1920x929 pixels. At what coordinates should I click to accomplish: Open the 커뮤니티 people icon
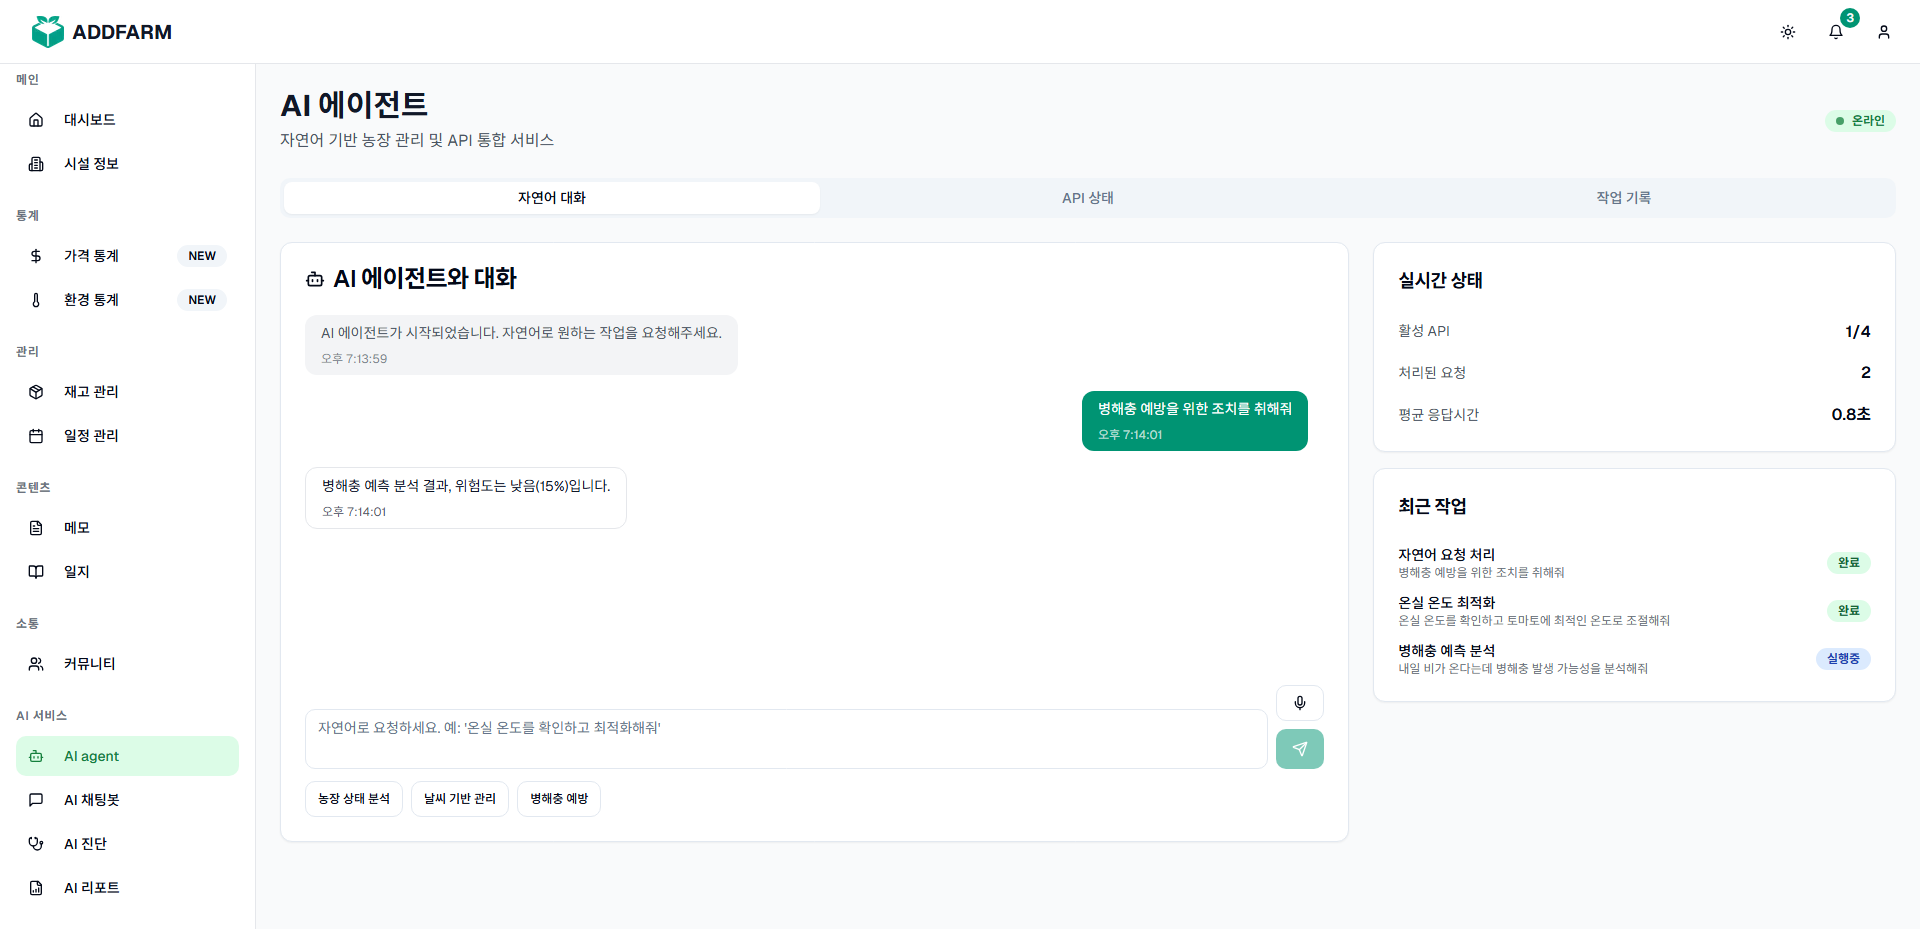point(36,664)
